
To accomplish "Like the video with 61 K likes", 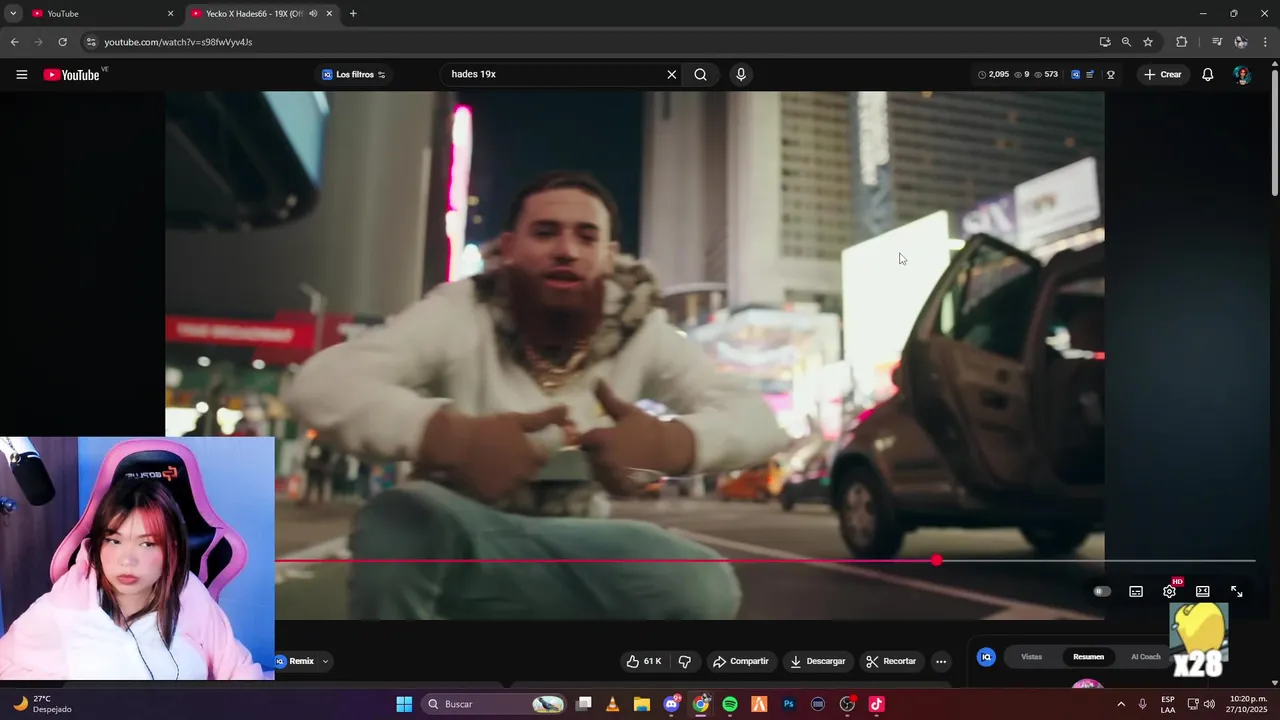I will point(644,661).
